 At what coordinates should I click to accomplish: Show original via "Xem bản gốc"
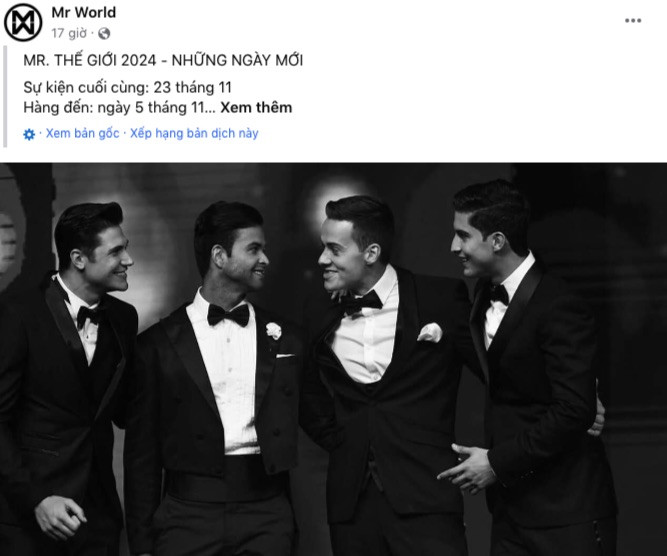pos(83,134)
